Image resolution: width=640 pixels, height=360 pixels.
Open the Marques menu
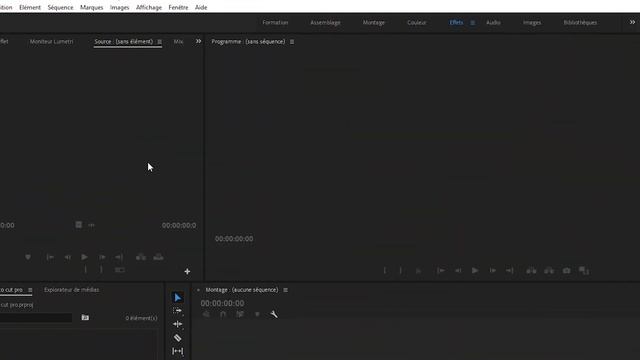tap(91, 7)
